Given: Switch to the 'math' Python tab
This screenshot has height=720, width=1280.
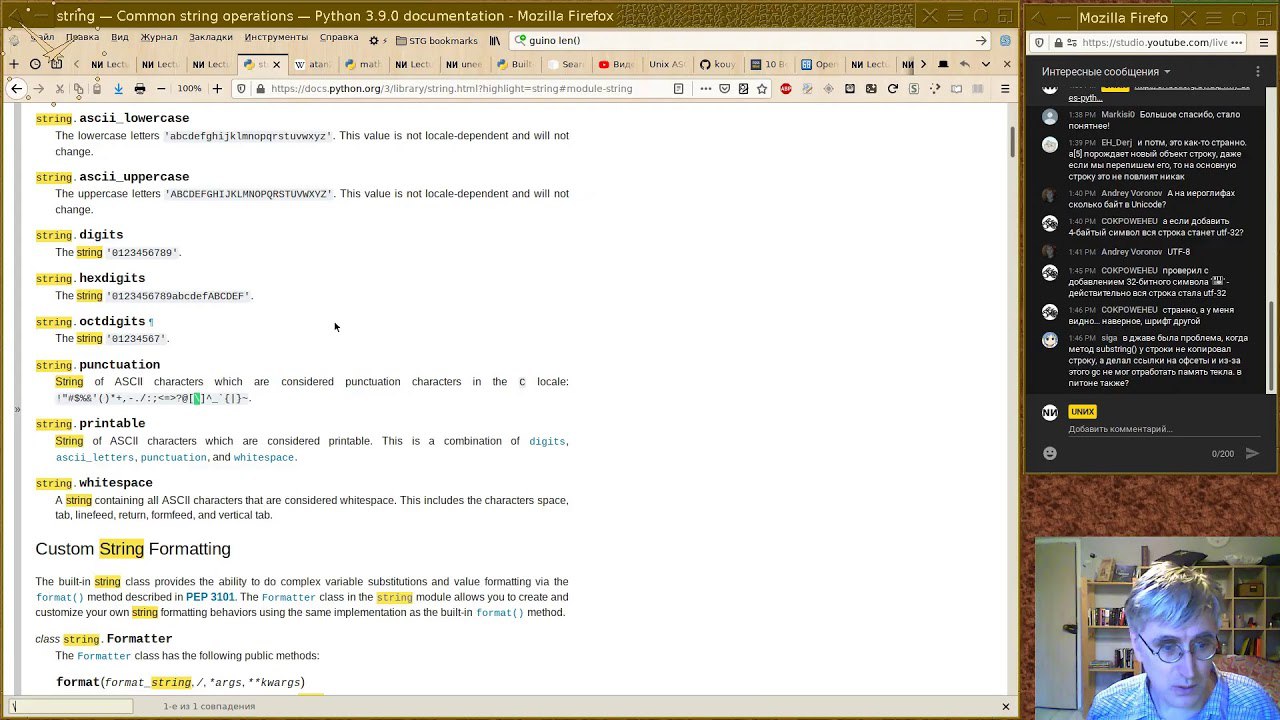Looking at the screenshot, I should [363, 64].
